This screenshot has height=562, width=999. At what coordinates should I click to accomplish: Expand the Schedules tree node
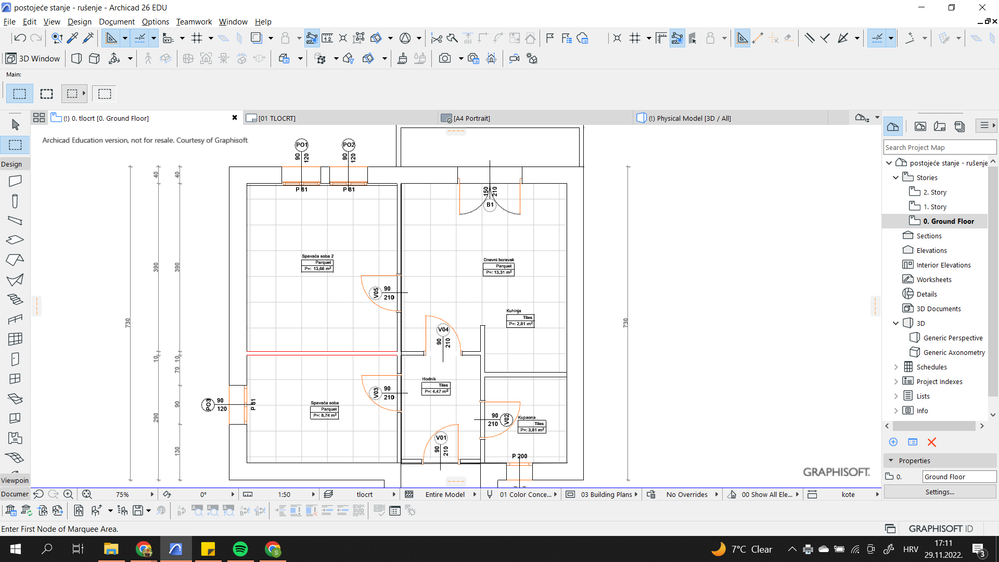896,367
